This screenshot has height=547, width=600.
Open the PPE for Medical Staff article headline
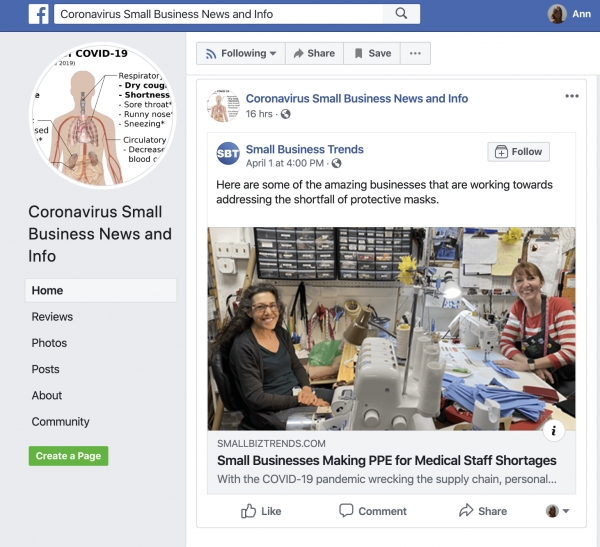pyautogui.click(x=386, y=460)
